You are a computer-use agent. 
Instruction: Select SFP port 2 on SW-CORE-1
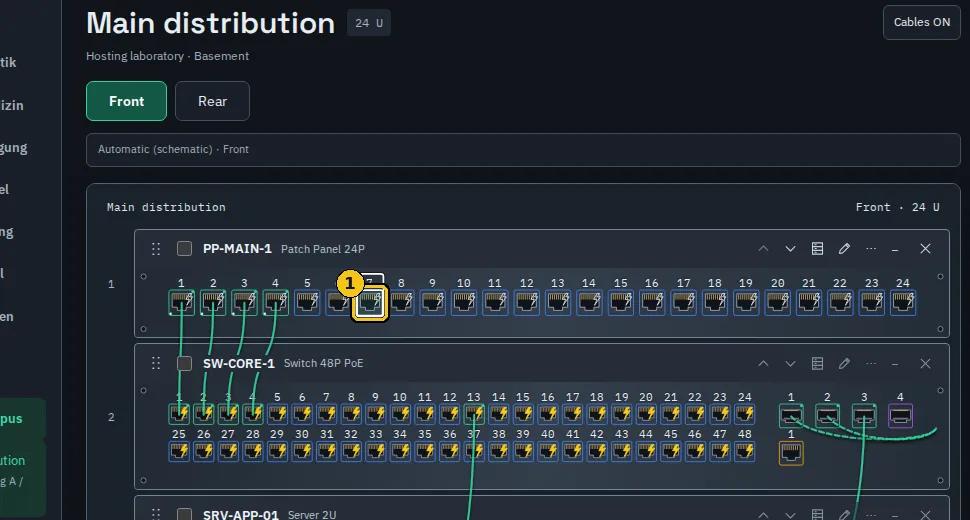click(x=827, y=416)
